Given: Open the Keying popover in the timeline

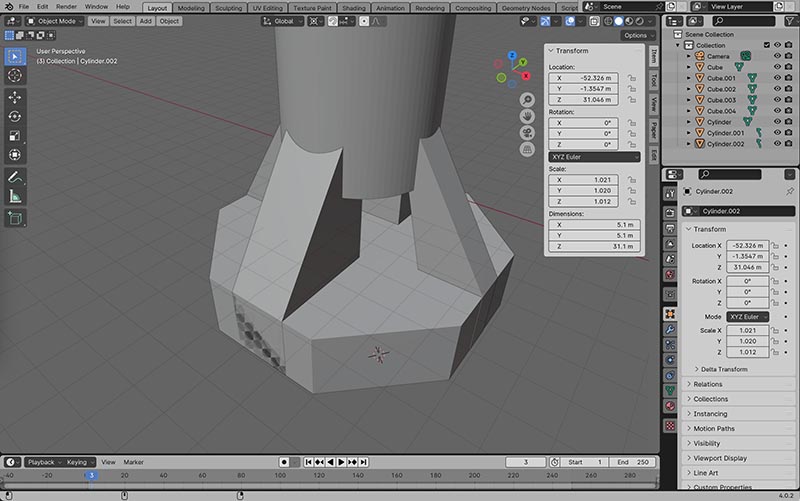Looking at the screenshot, I should click(x=78, y=462).
